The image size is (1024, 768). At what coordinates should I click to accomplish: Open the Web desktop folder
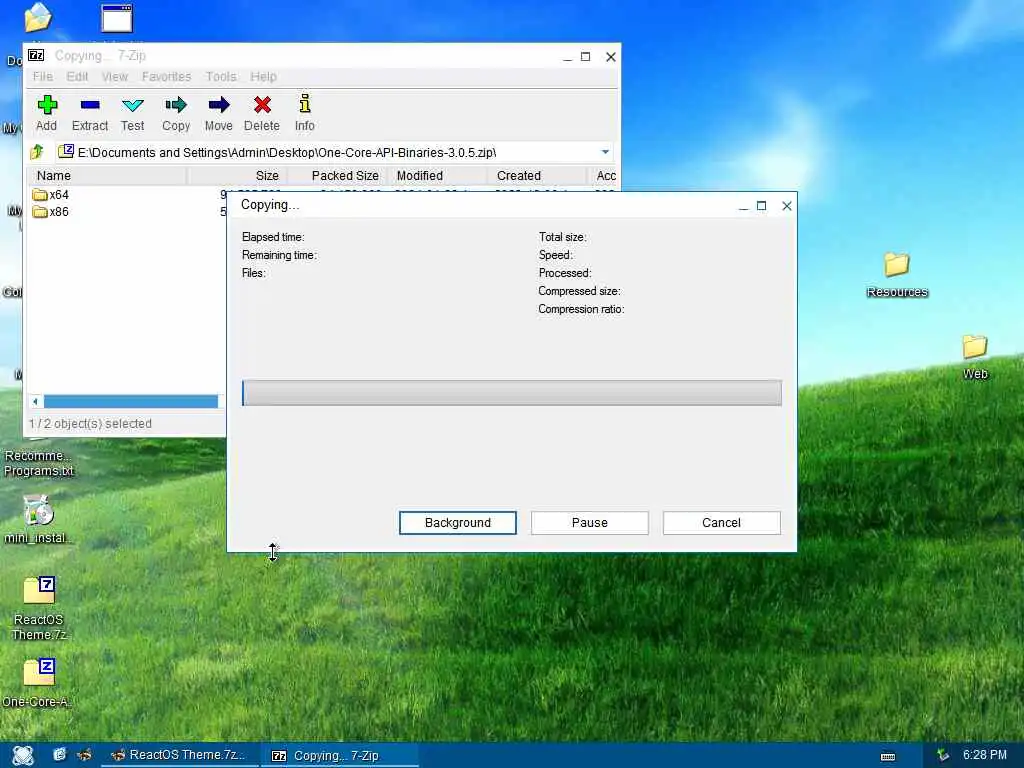coord(975,357)
